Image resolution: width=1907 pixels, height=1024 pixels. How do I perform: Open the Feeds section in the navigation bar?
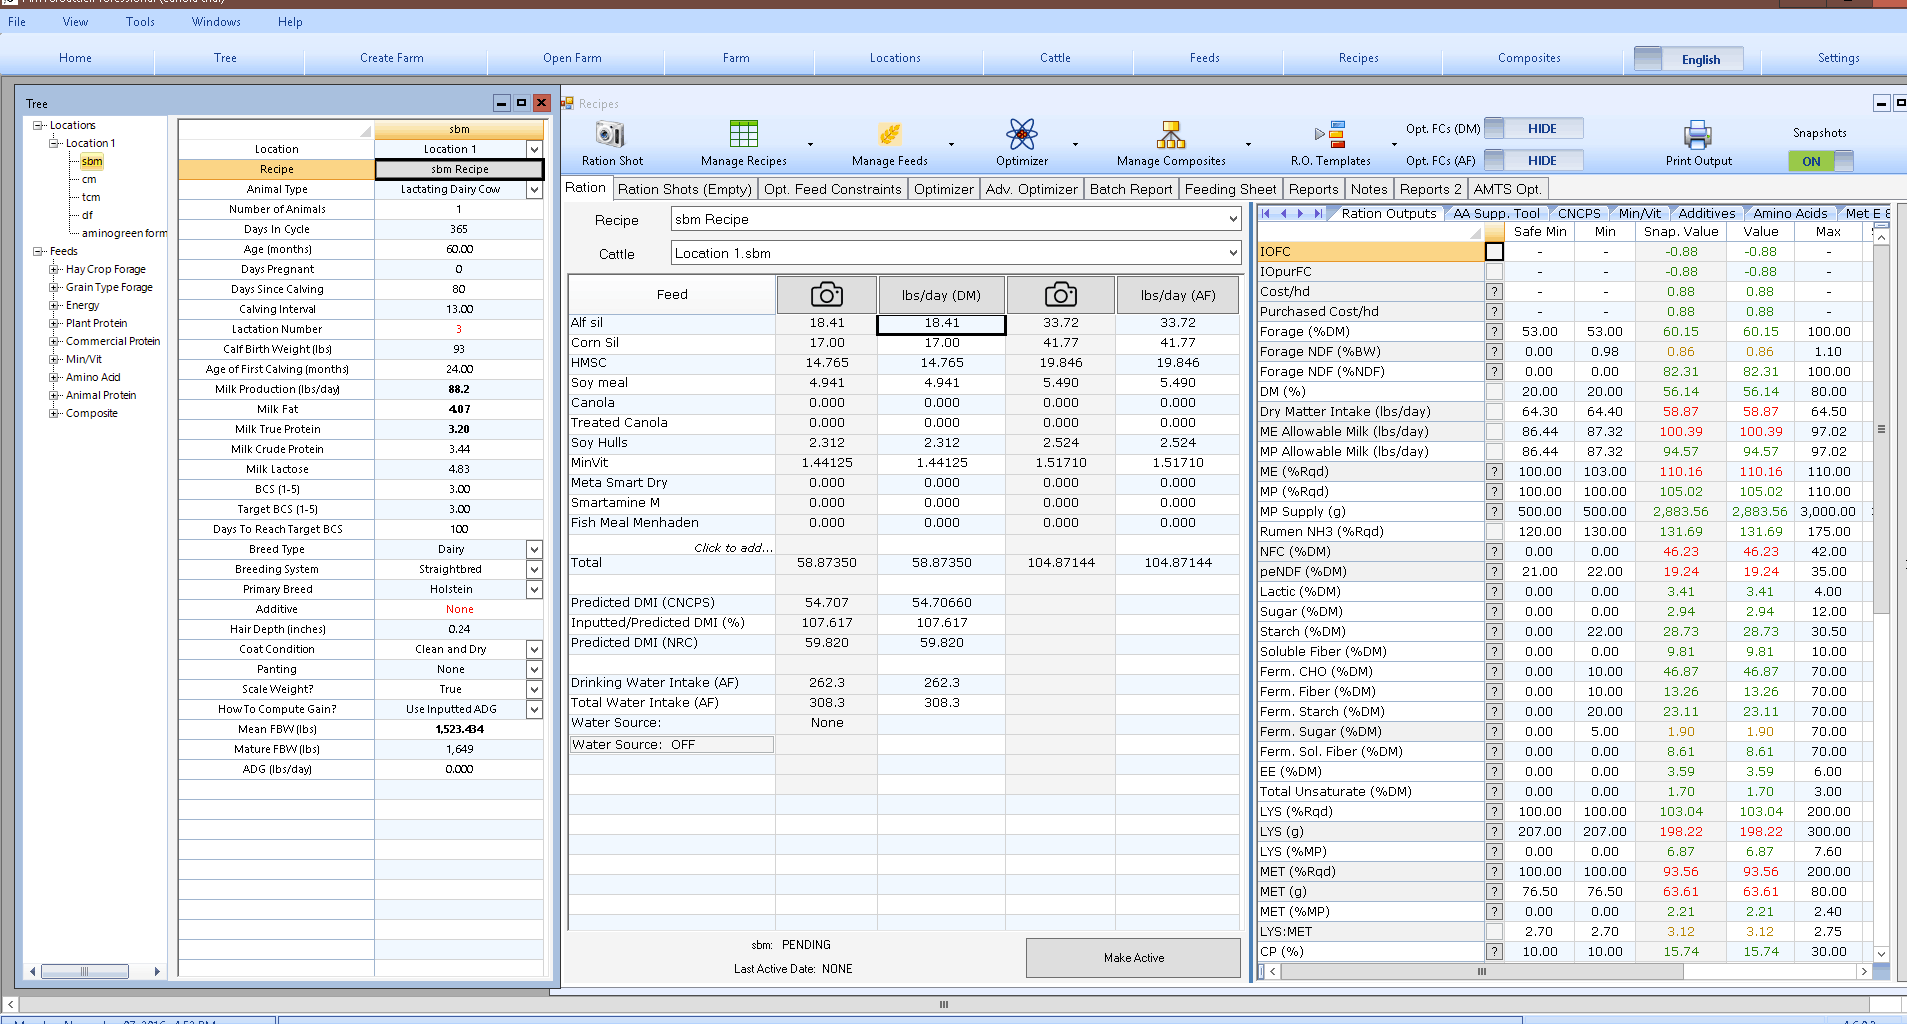tap(1205, 58)
